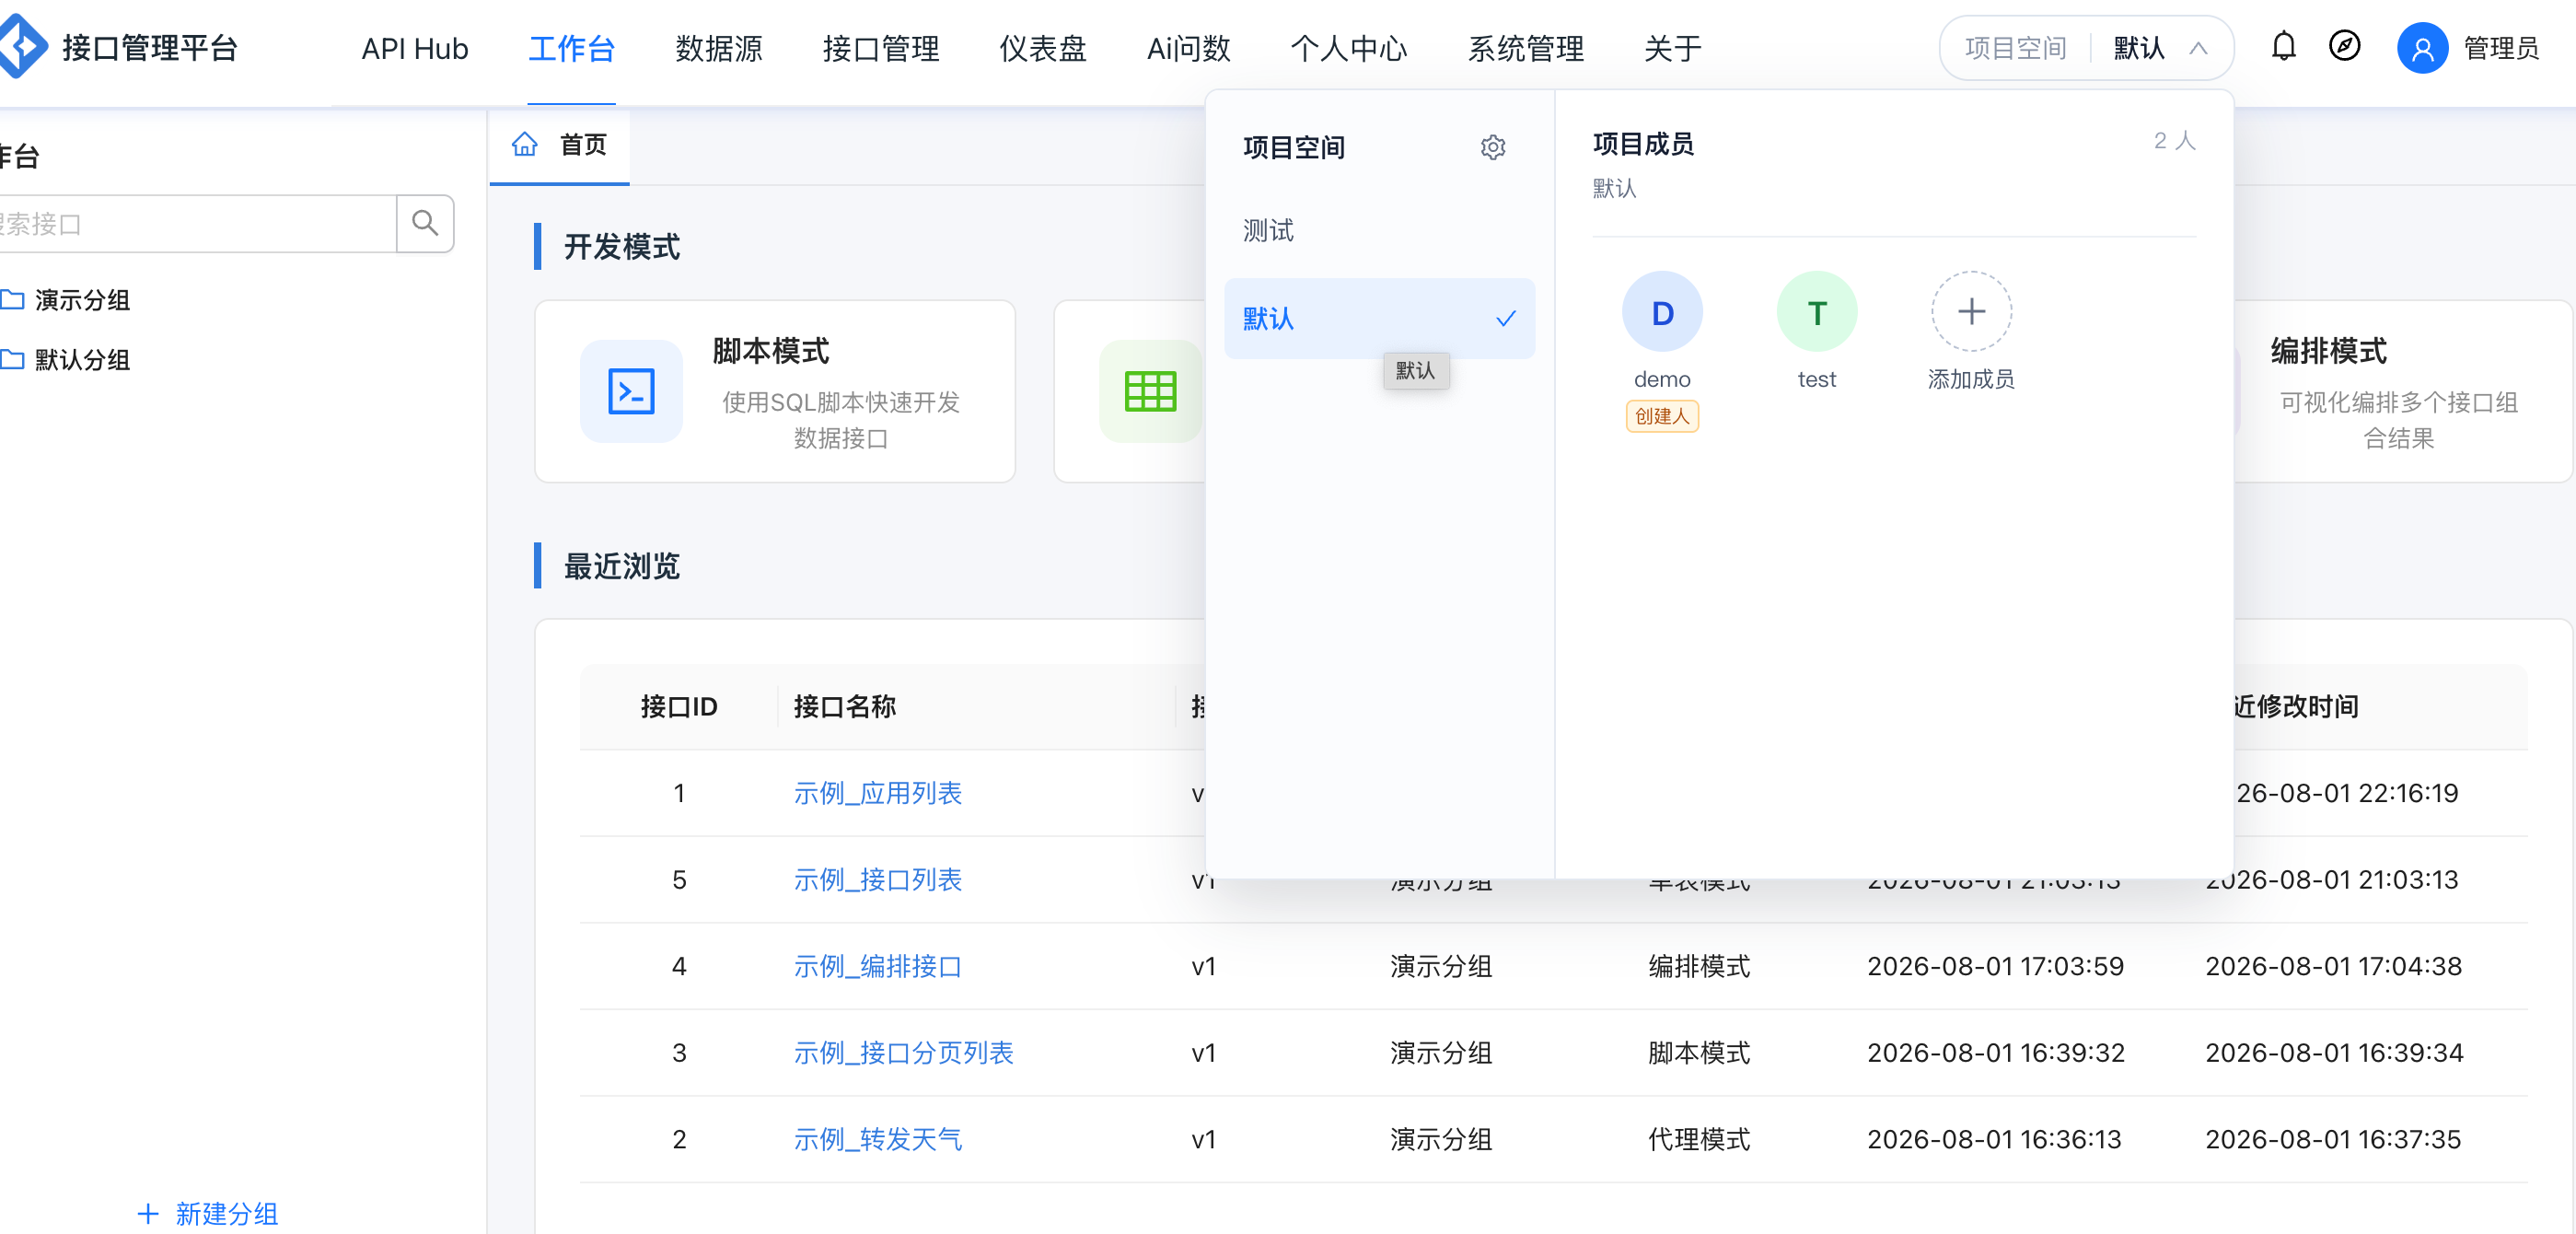
Task: Click the 2 人 member count
Action: point(2174,141)
